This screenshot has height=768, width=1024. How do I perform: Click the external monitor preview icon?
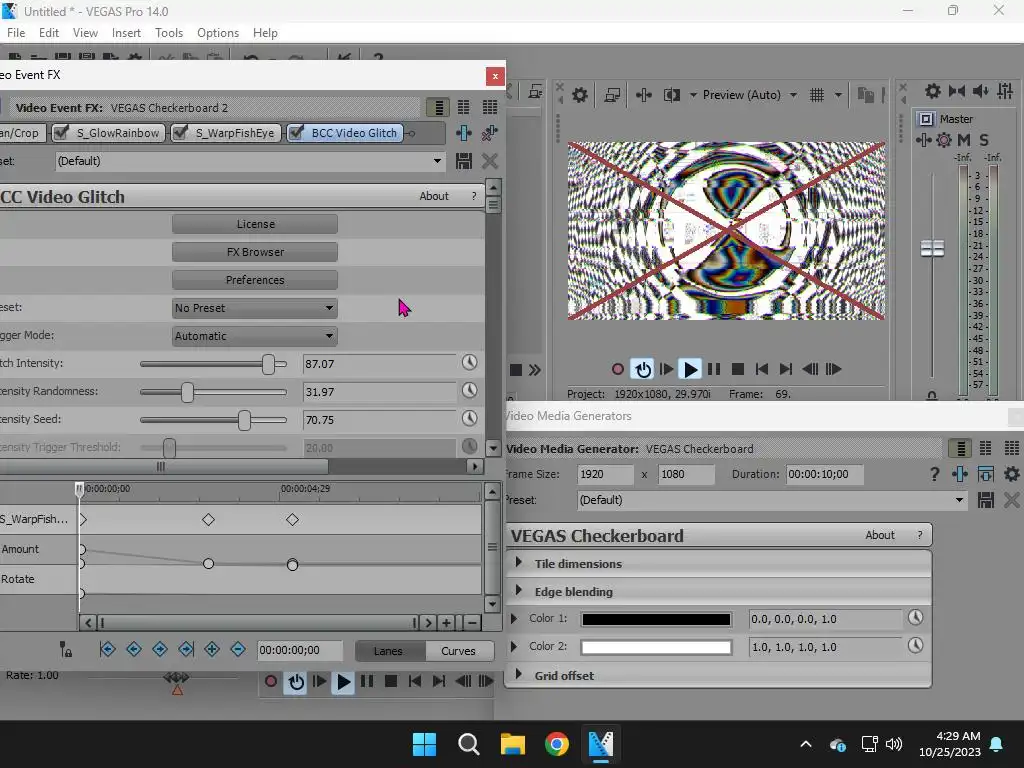click(x=612, y=95)
